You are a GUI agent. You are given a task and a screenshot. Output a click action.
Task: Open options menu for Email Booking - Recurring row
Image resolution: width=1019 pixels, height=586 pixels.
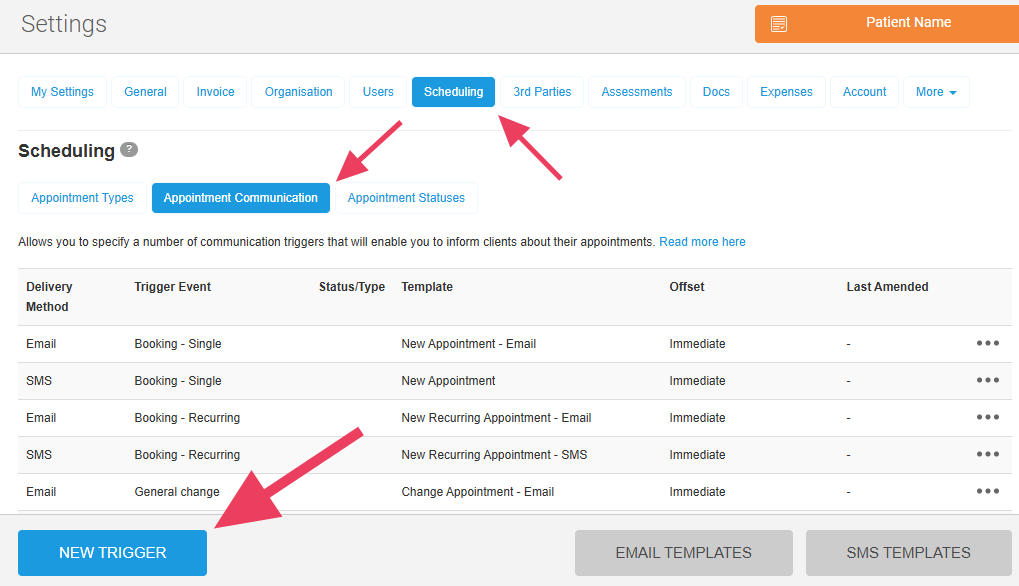point(987,418)
